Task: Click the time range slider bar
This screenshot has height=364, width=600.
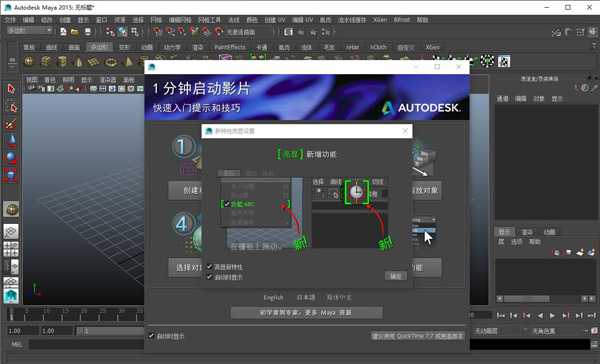Action: pyautogui.click(x=110, y=331)
